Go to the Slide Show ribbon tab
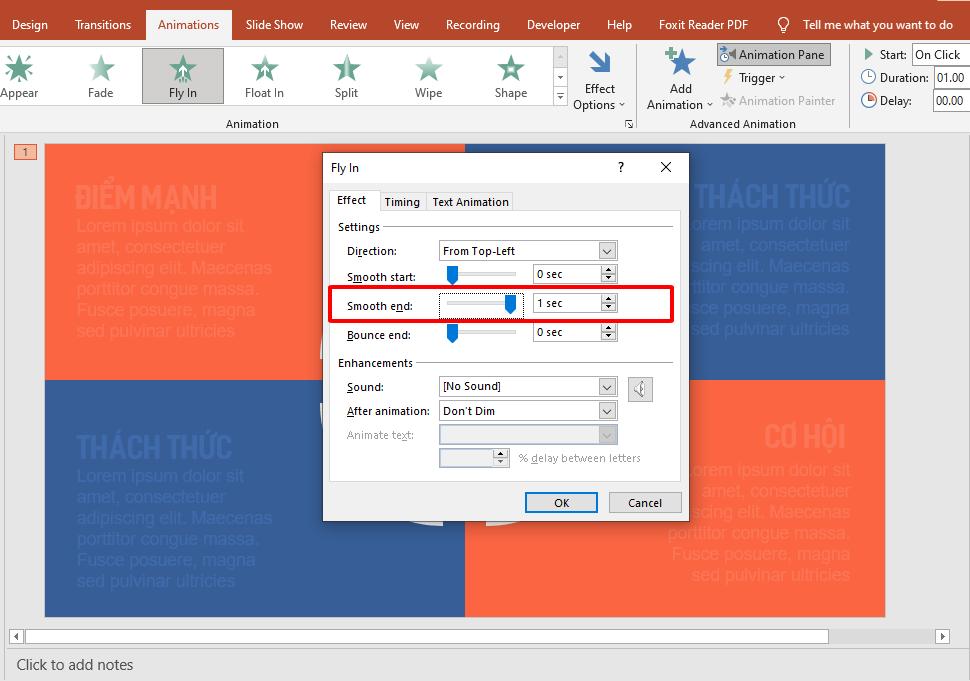970x681 pixels. [274, 24]
